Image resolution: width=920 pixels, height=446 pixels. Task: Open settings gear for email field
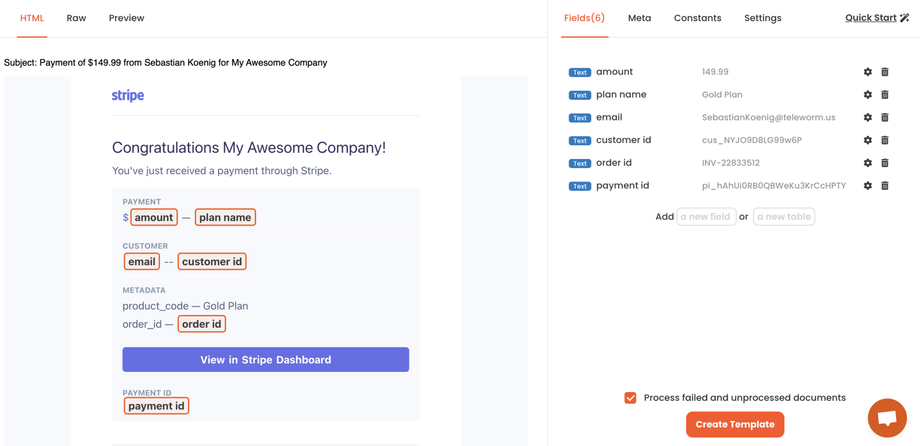coord(867,118)
